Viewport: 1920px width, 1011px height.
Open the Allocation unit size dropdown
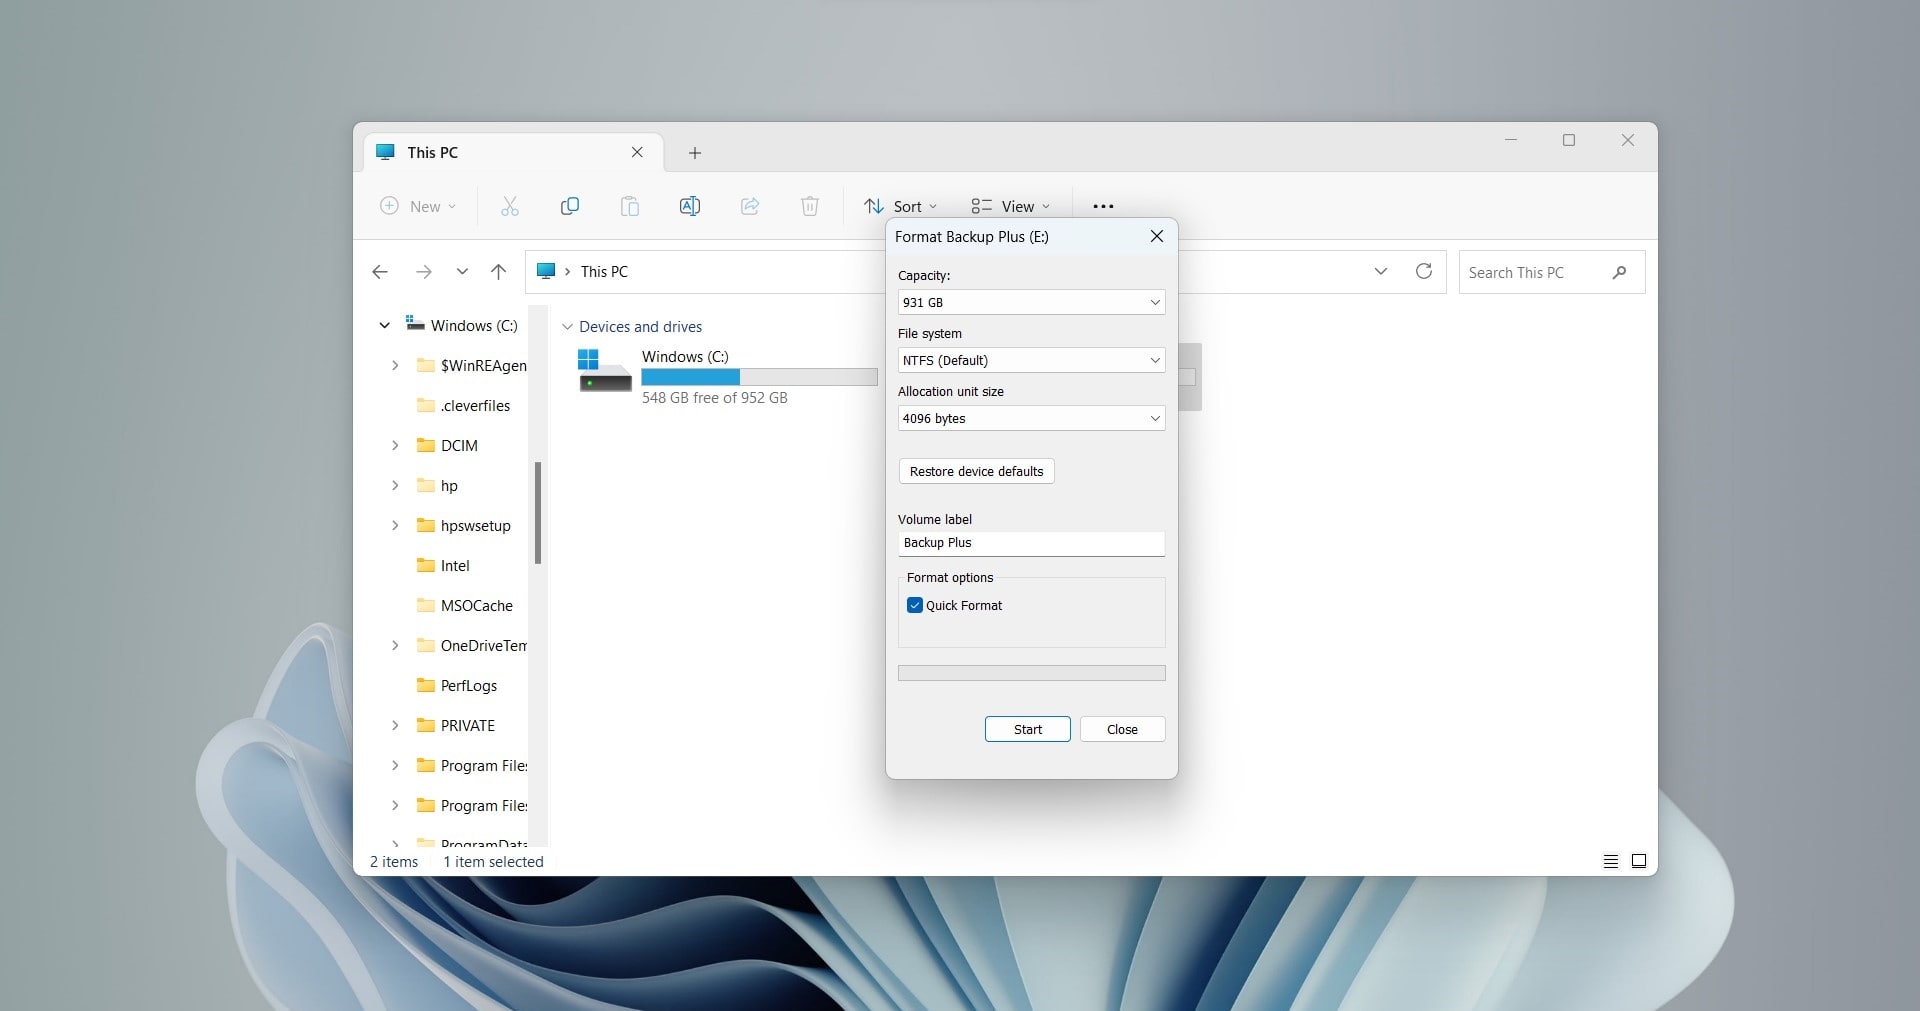pos(1030,418)
